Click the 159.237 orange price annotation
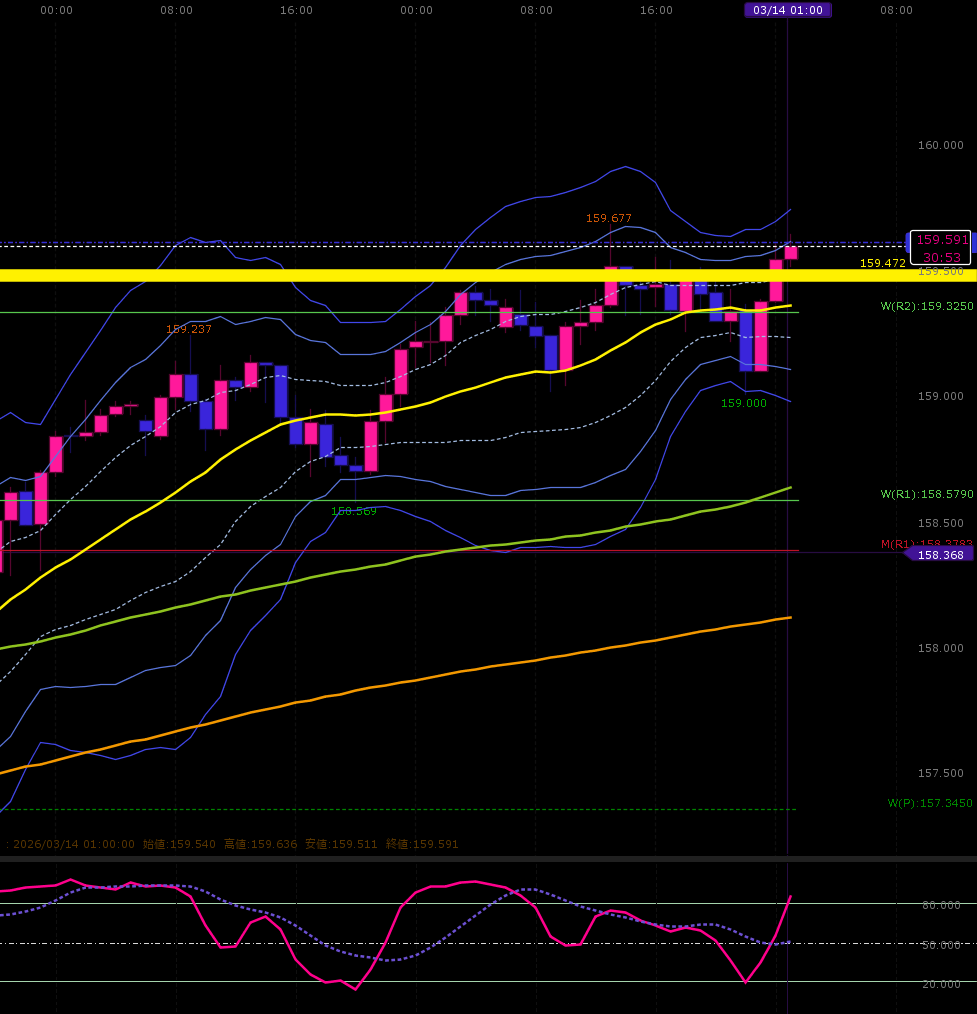 coord(188,329)
